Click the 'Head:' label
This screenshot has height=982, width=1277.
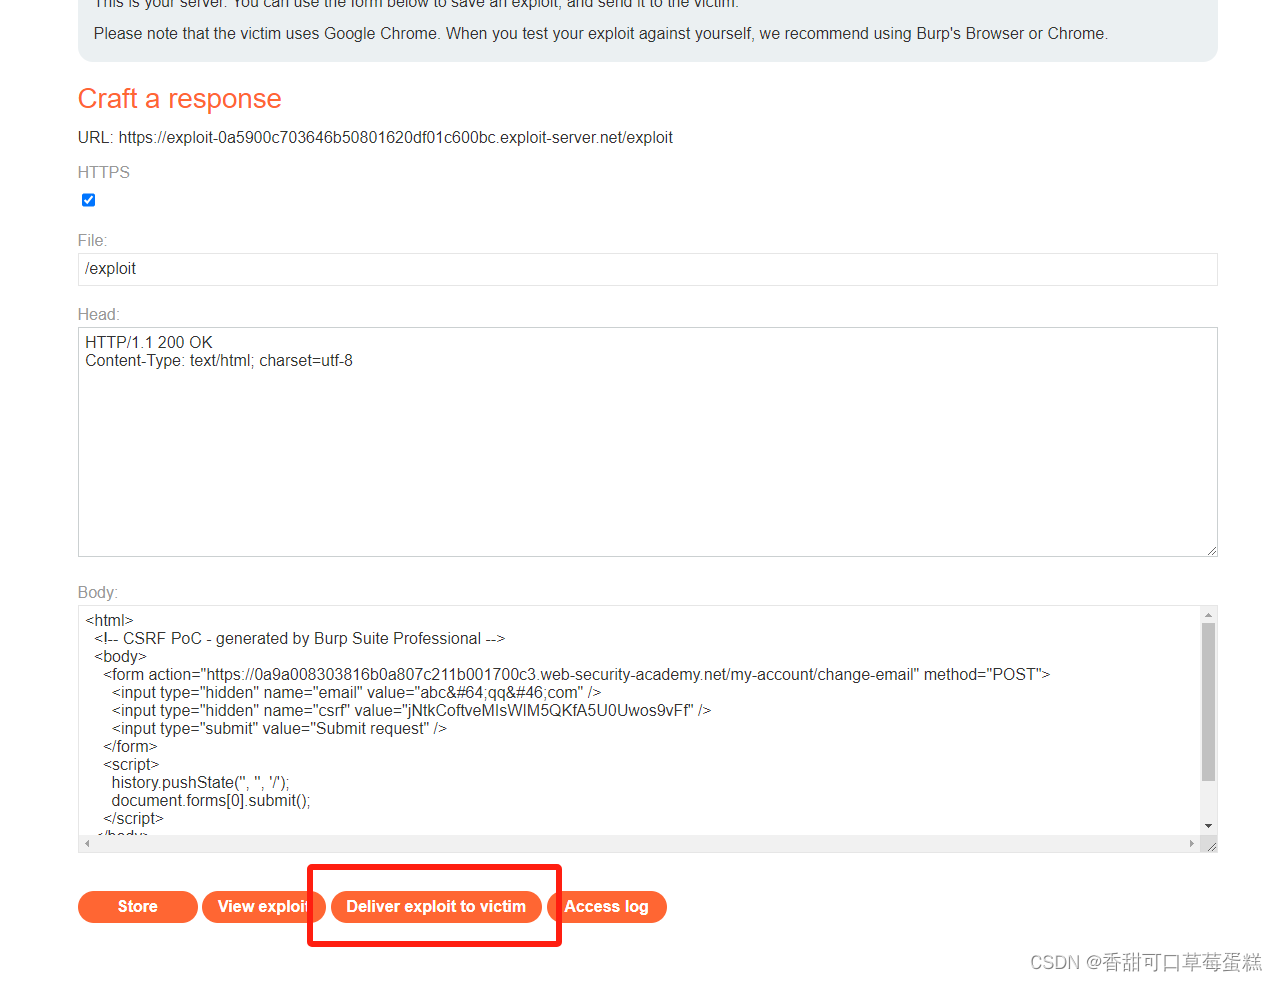coord(98,314)
